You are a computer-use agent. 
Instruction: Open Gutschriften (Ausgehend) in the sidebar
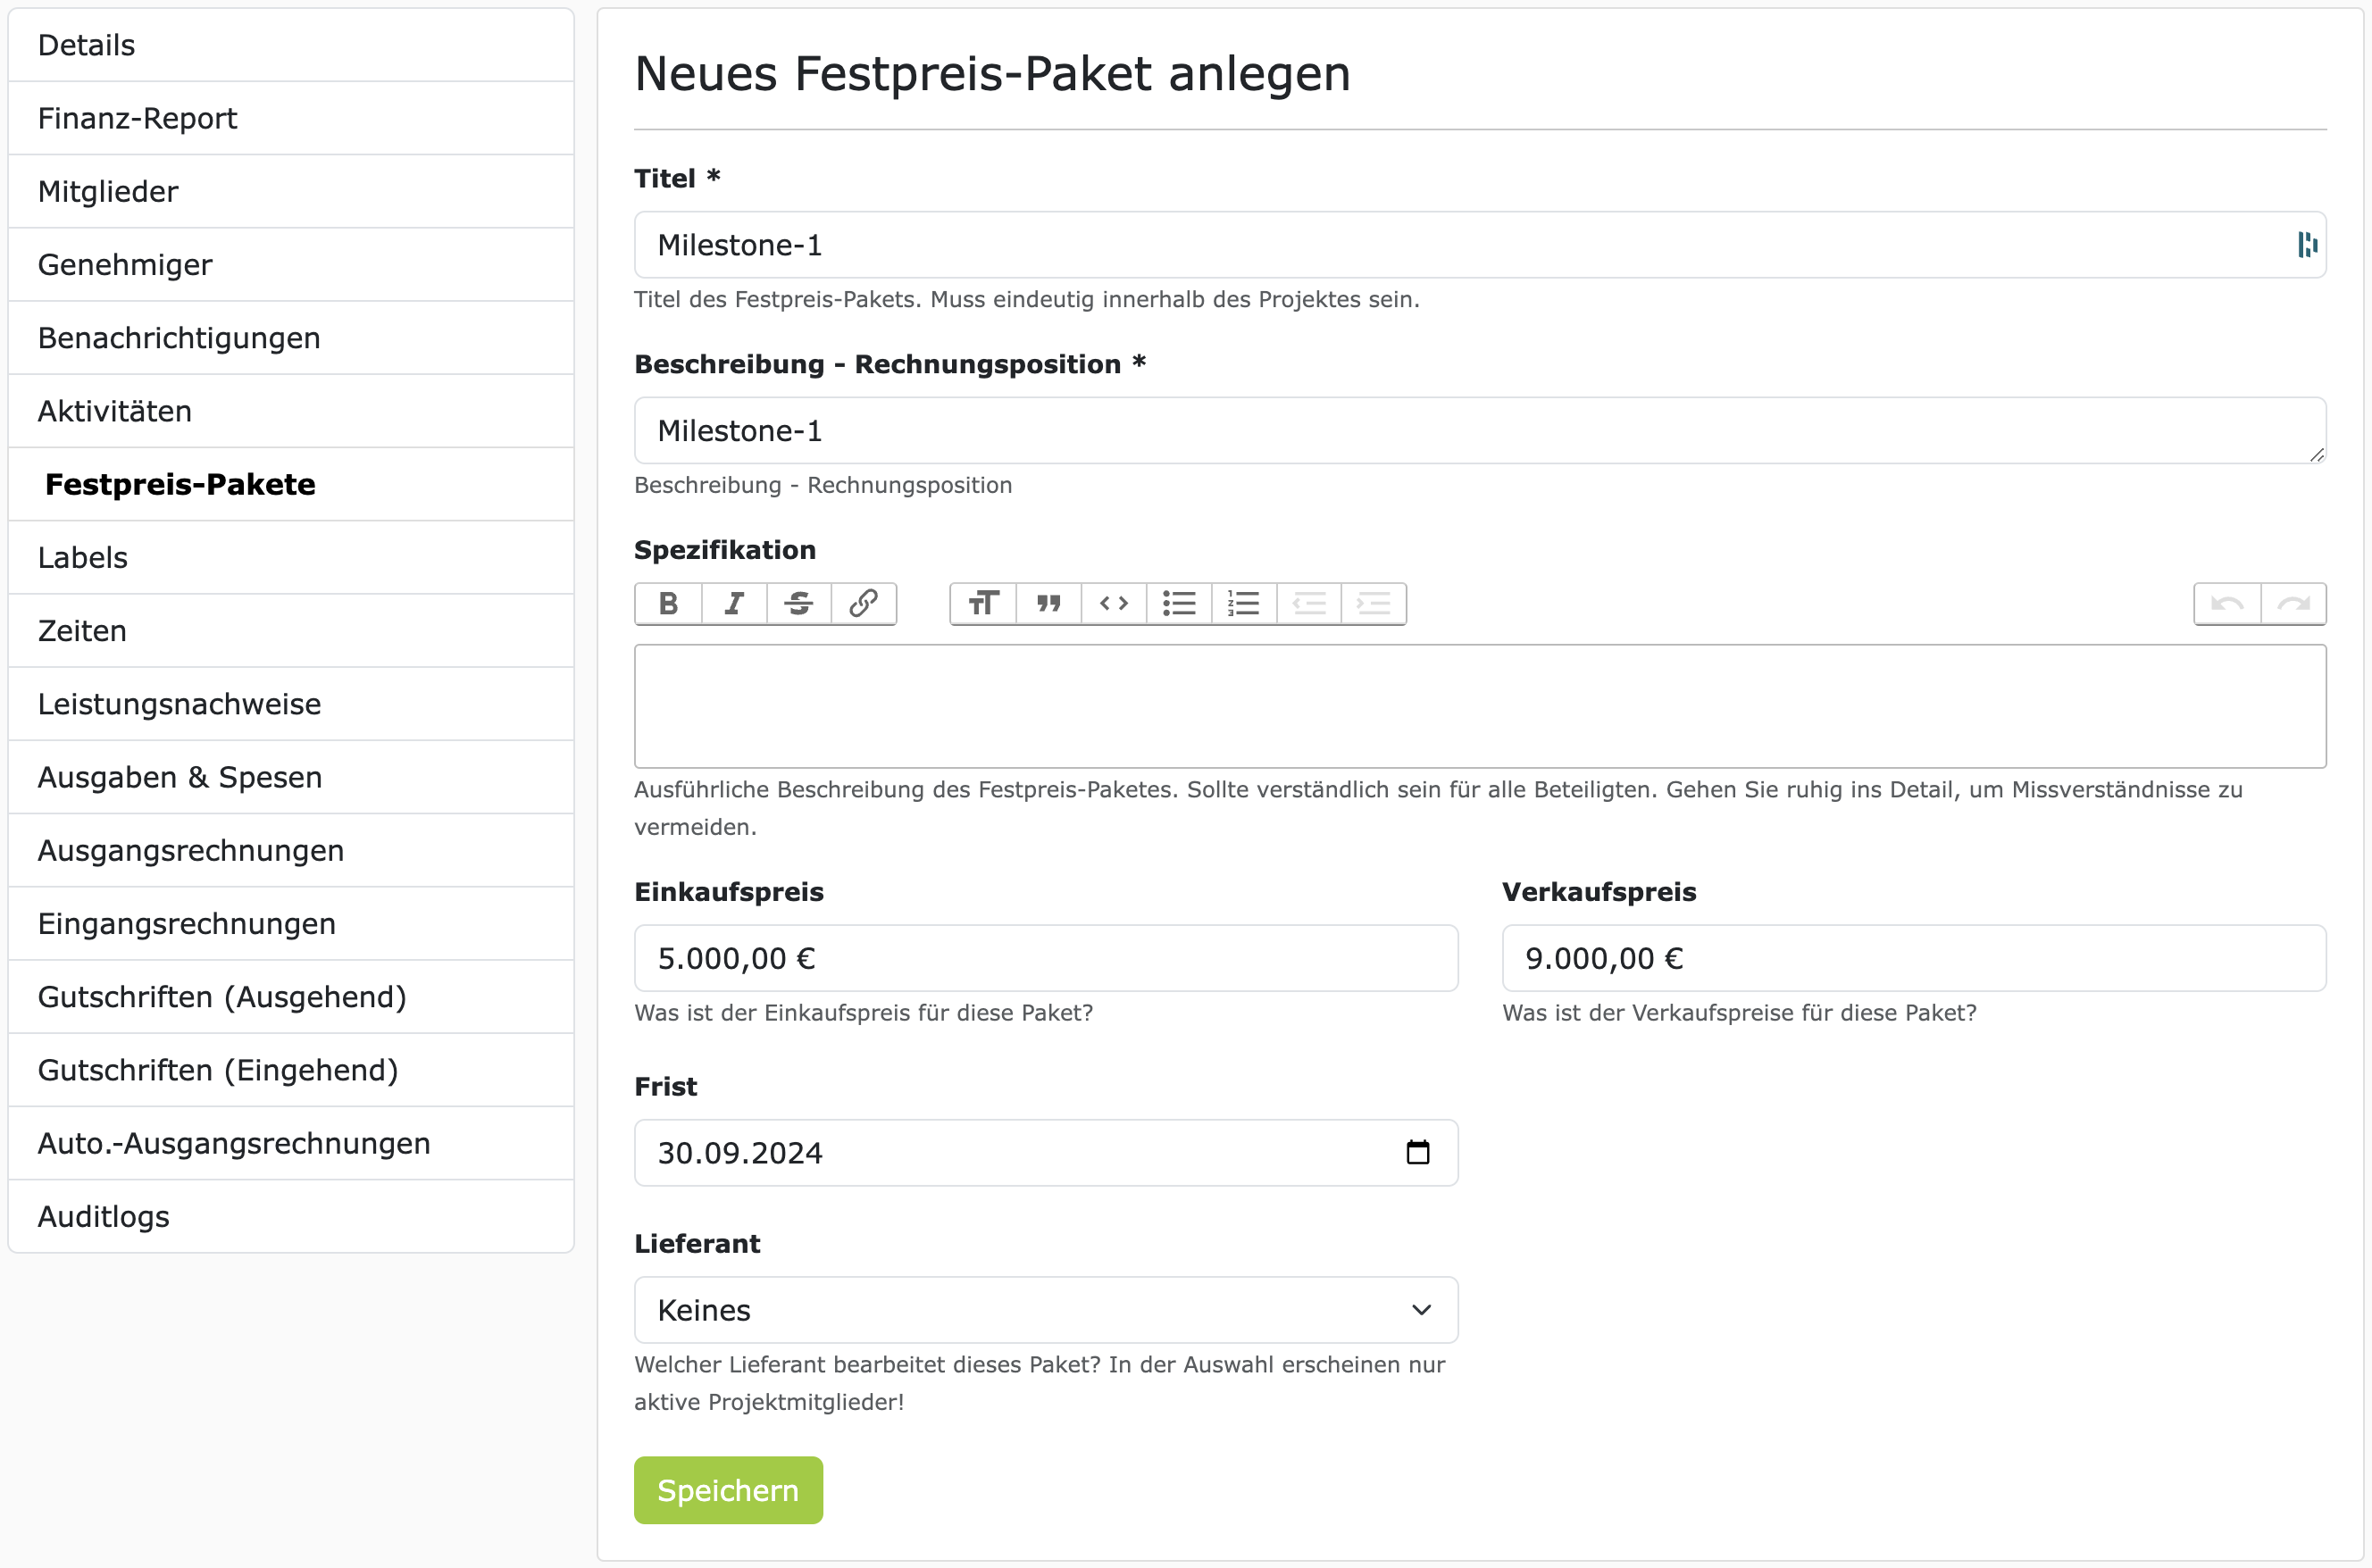[222, 996]
